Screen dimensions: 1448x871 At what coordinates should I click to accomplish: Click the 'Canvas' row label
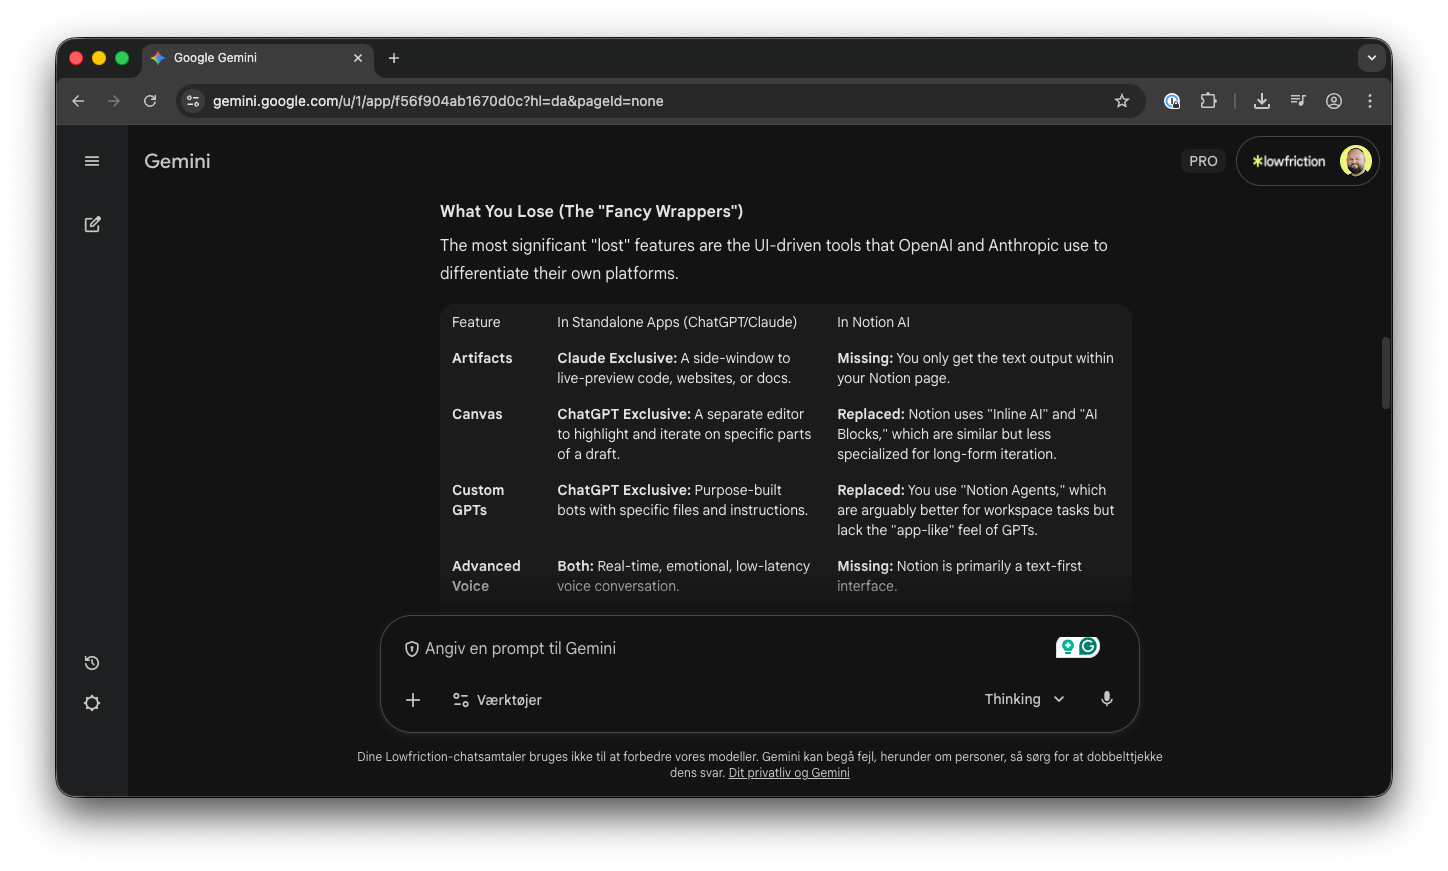(x=477, y=414)
